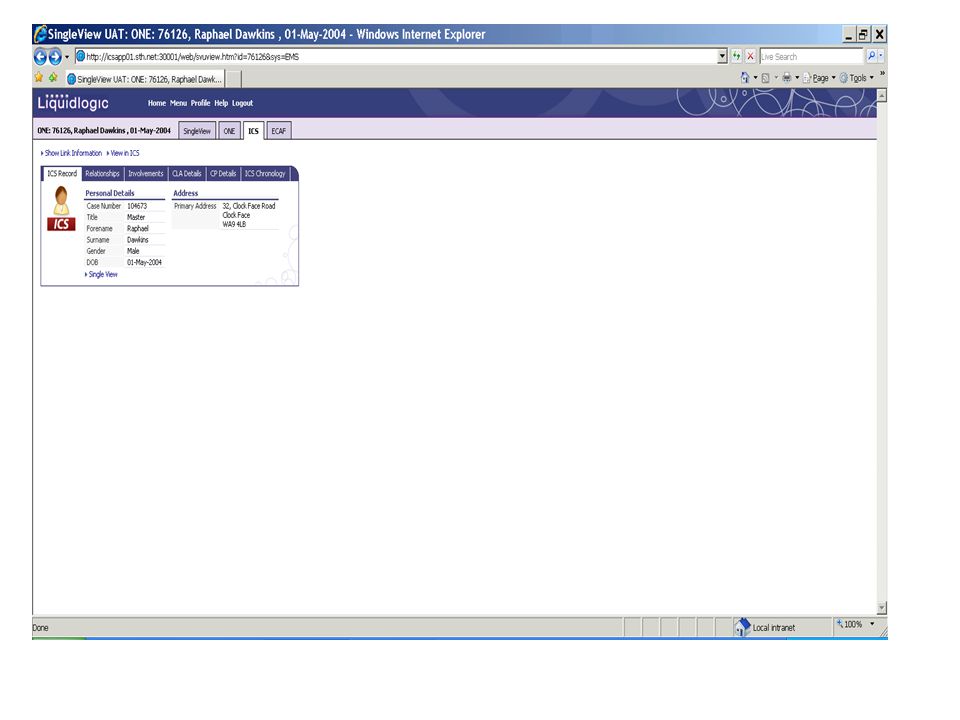This screenshot has width=960, height=720.
Task: Click Show Link Information link
Action: [x=72, y=153]
